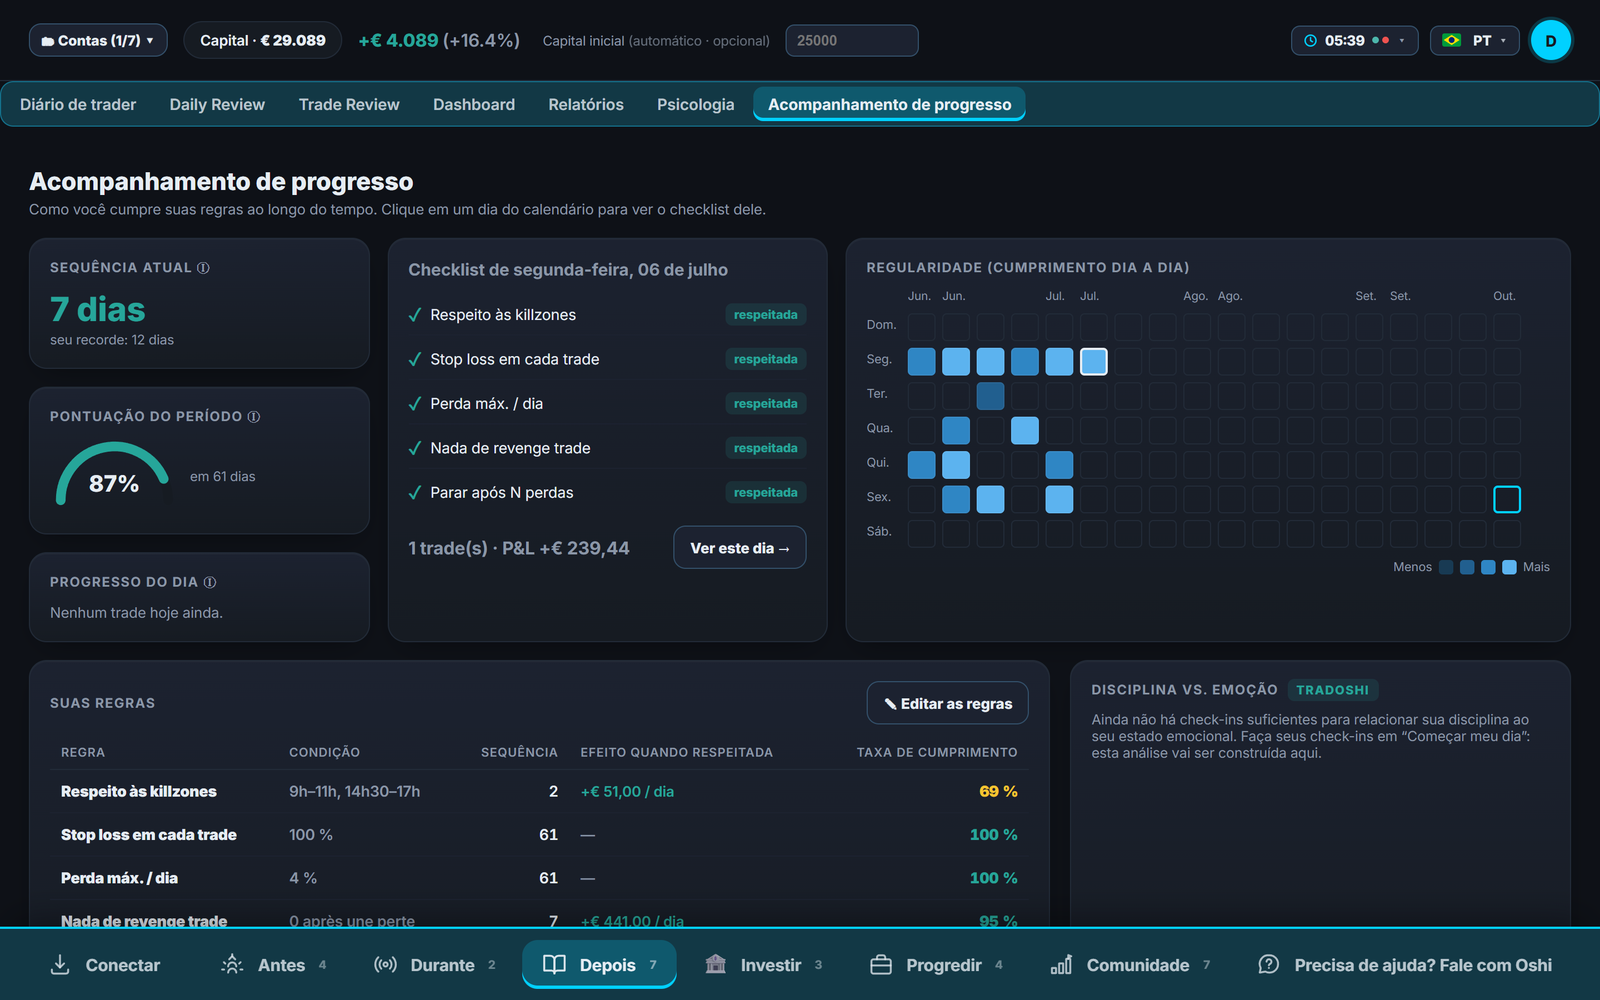Click the Progredir briefcase icon
Screen dimensions: 1600x1000
tap(881, 965)
